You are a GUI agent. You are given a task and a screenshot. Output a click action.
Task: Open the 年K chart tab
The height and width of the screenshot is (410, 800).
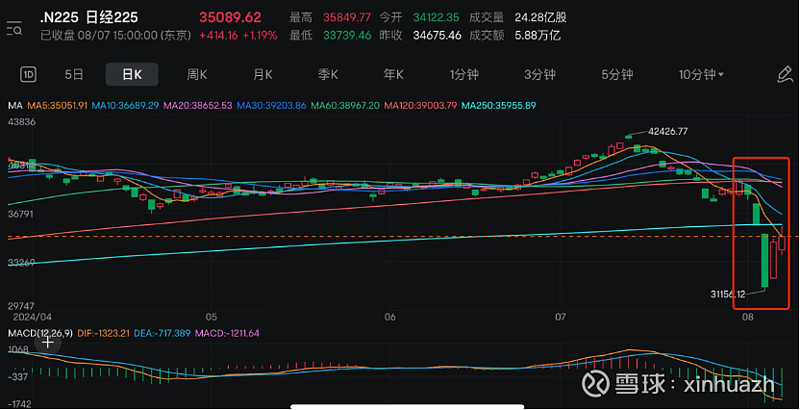tap(393, 75)
